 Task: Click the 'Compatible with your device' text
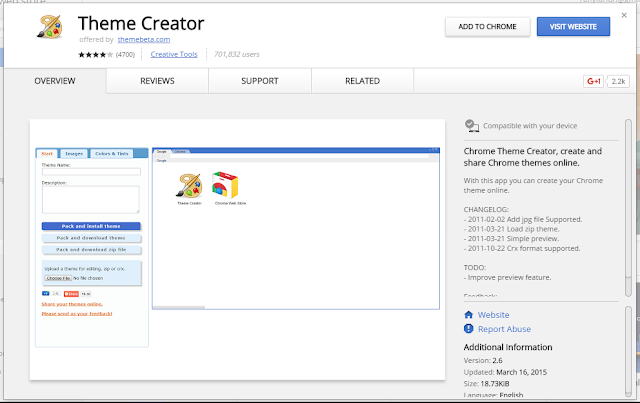(x=530, y=126)
